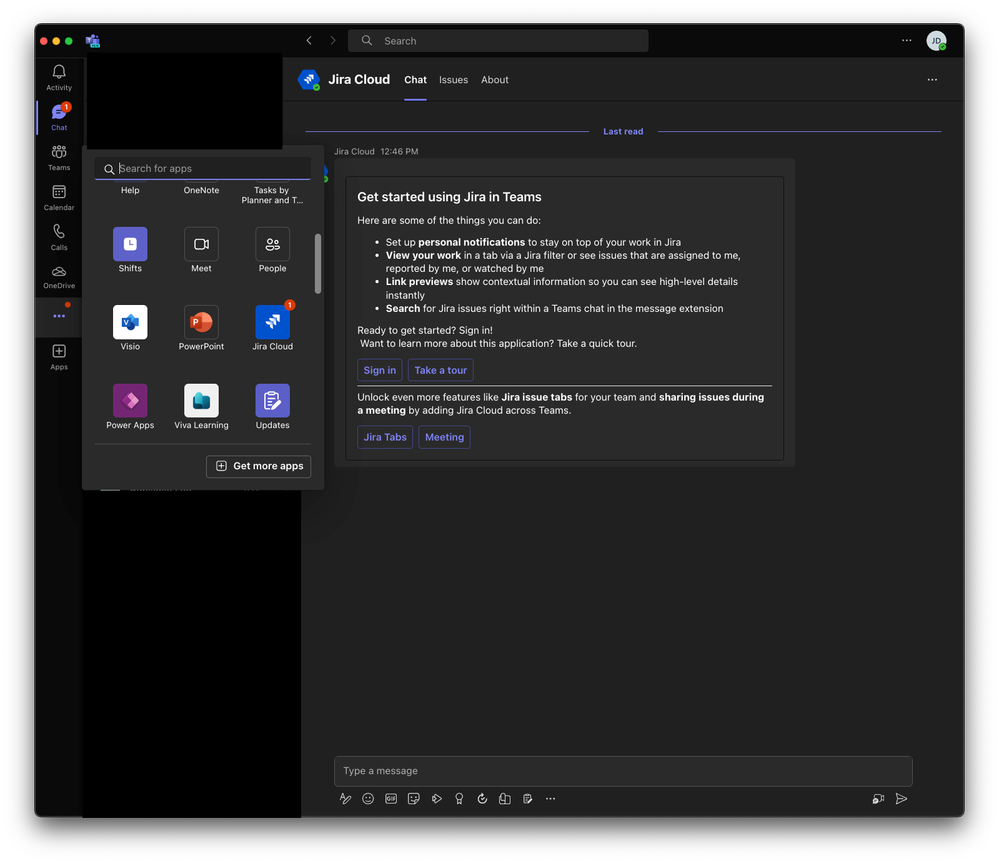999x863 pixels.
Task: Click Get more apps button
Action: 258,466
